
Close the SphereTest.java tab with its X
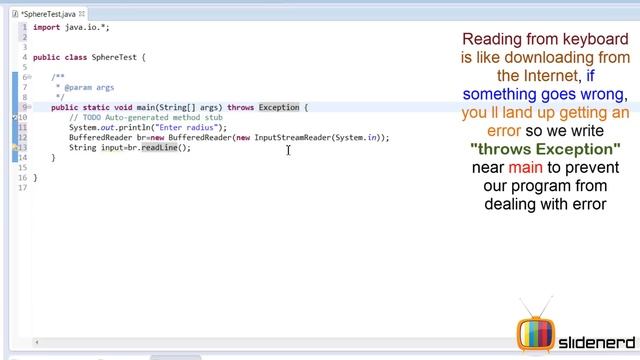(x=82, y=13)
